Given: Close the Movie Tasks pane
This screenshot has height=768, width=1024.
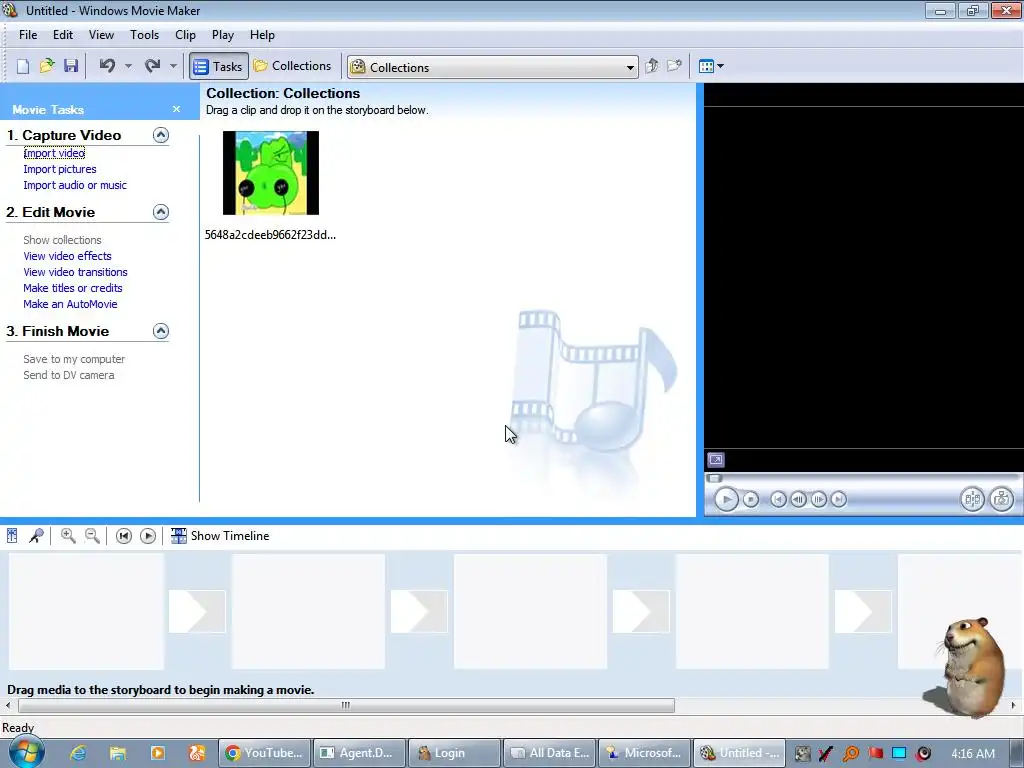Looking at the screenshot, I should (x=176, y=109).
